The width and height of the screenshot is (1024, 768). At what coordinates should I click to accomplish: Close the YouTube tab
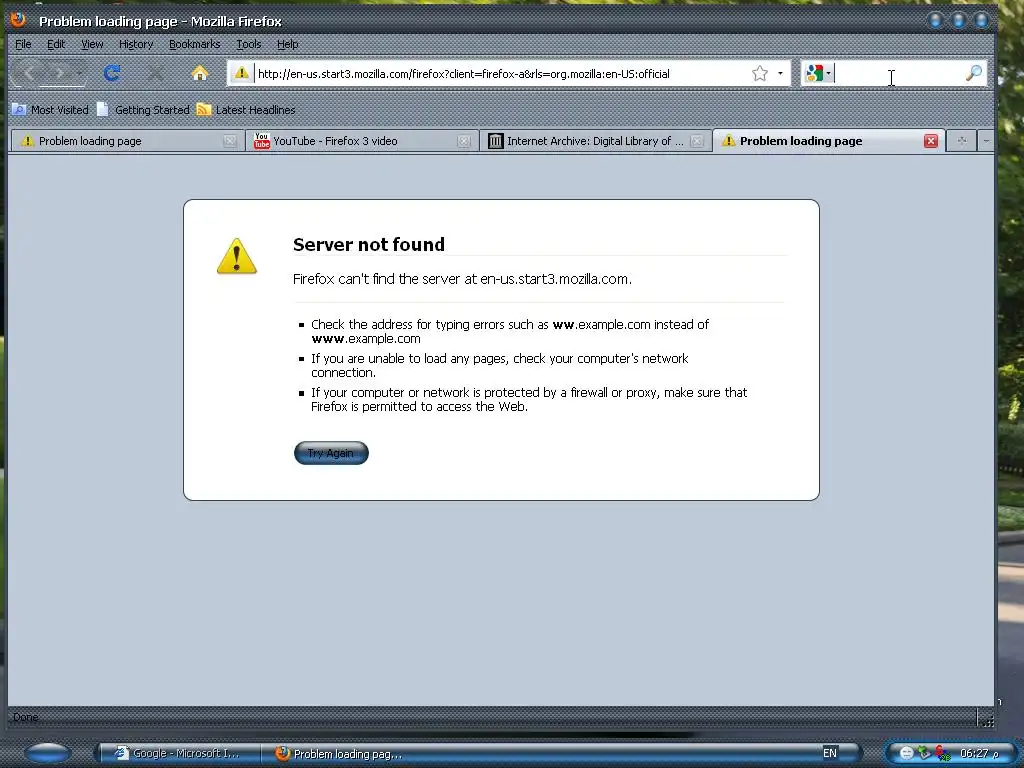pyautogui.click(x=464, y=141)
